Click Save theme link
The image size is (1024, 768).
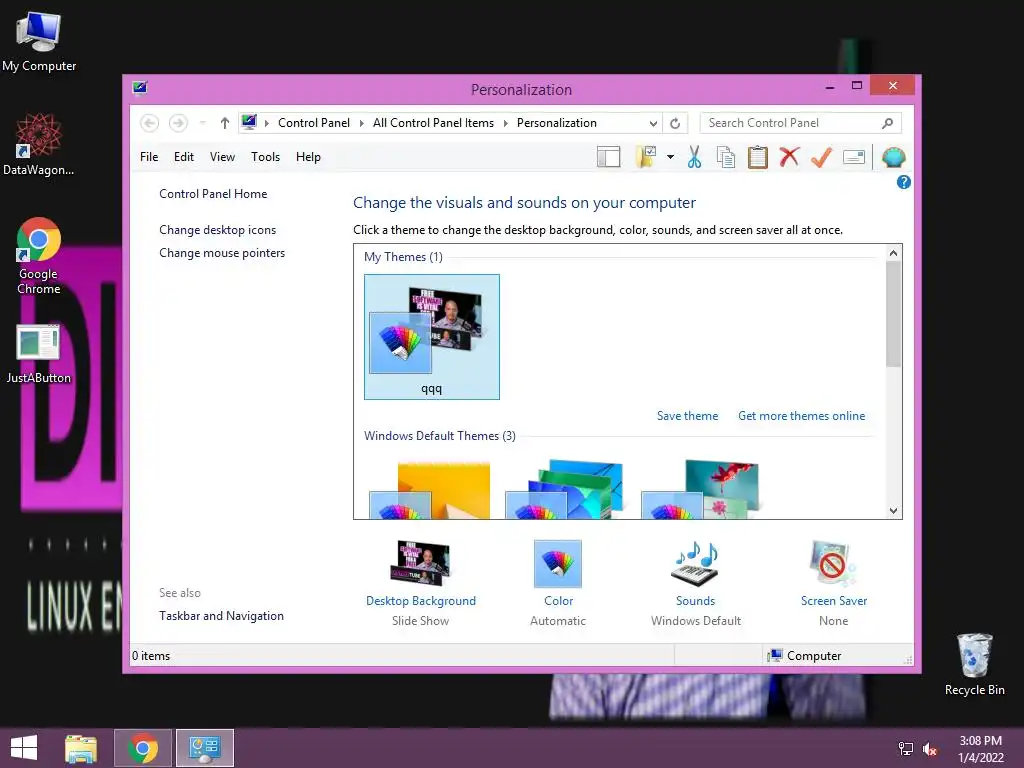(687, 416)
